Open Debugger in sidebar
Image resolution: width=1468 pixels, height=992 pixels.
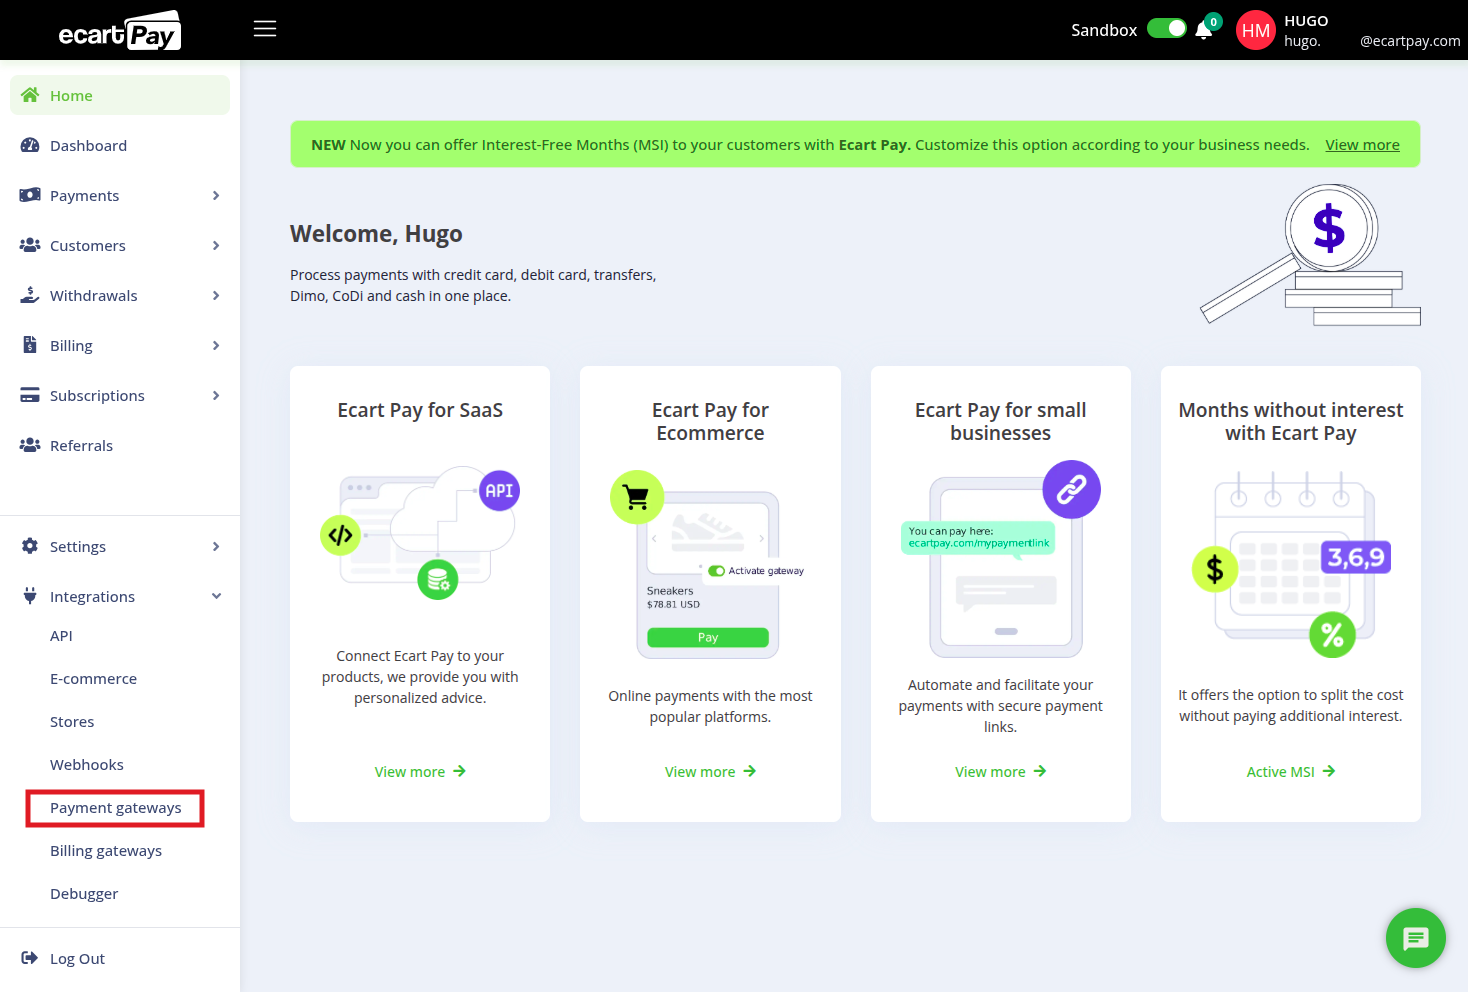[x=84, y=894]
